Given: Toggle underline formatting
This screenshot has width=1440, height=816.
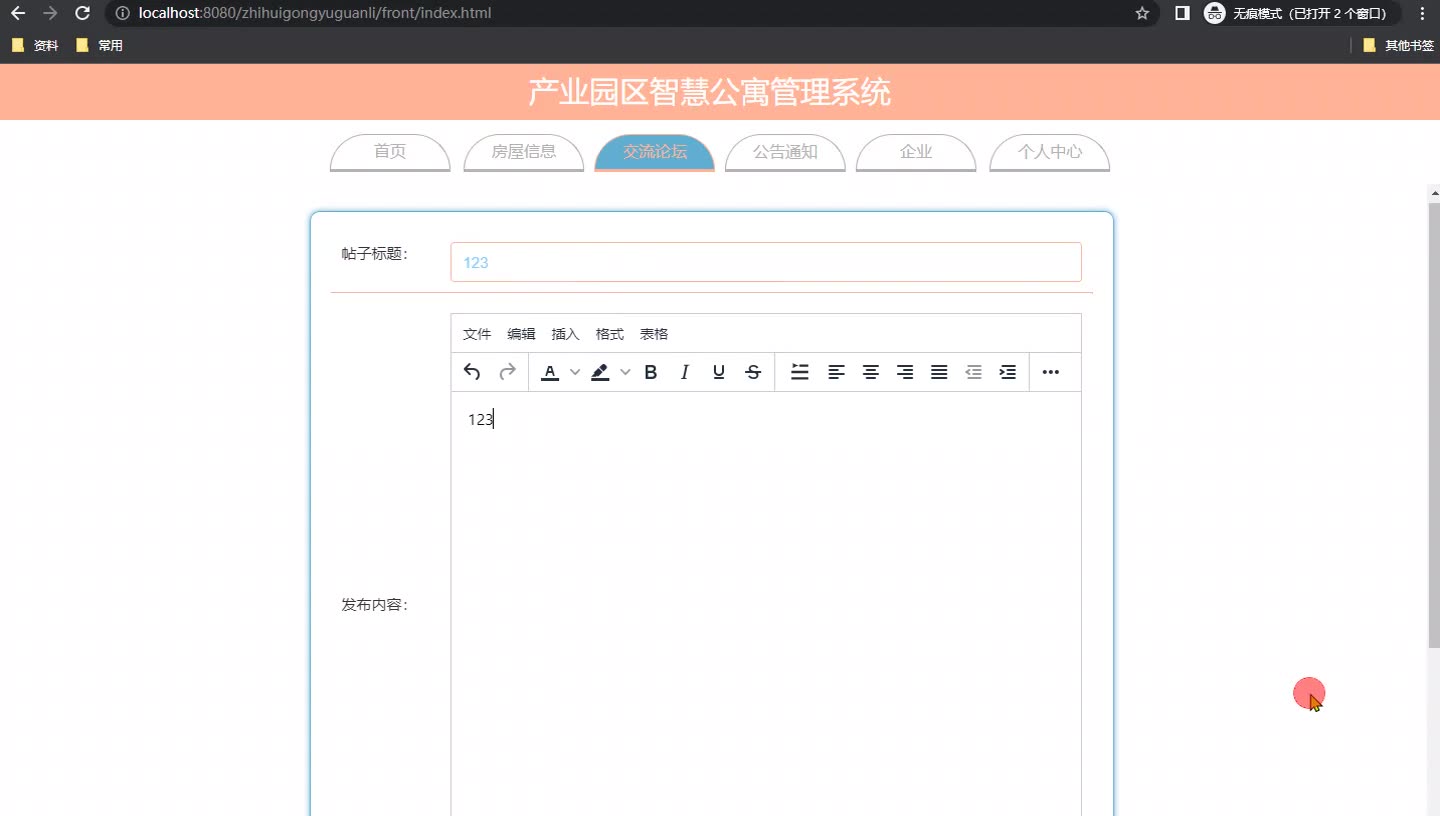Looking at the screenshot, I should coord(719,372).
